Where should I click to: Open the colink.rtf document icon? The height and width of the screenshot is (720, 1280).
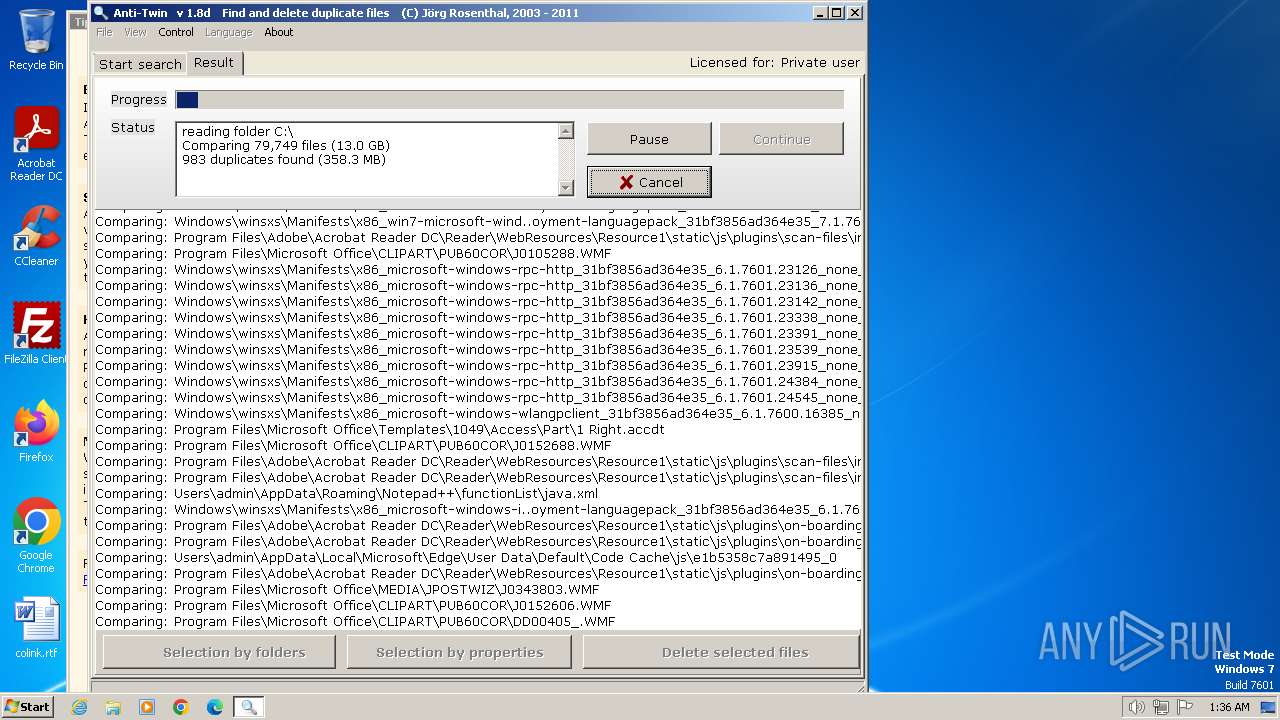36,627
